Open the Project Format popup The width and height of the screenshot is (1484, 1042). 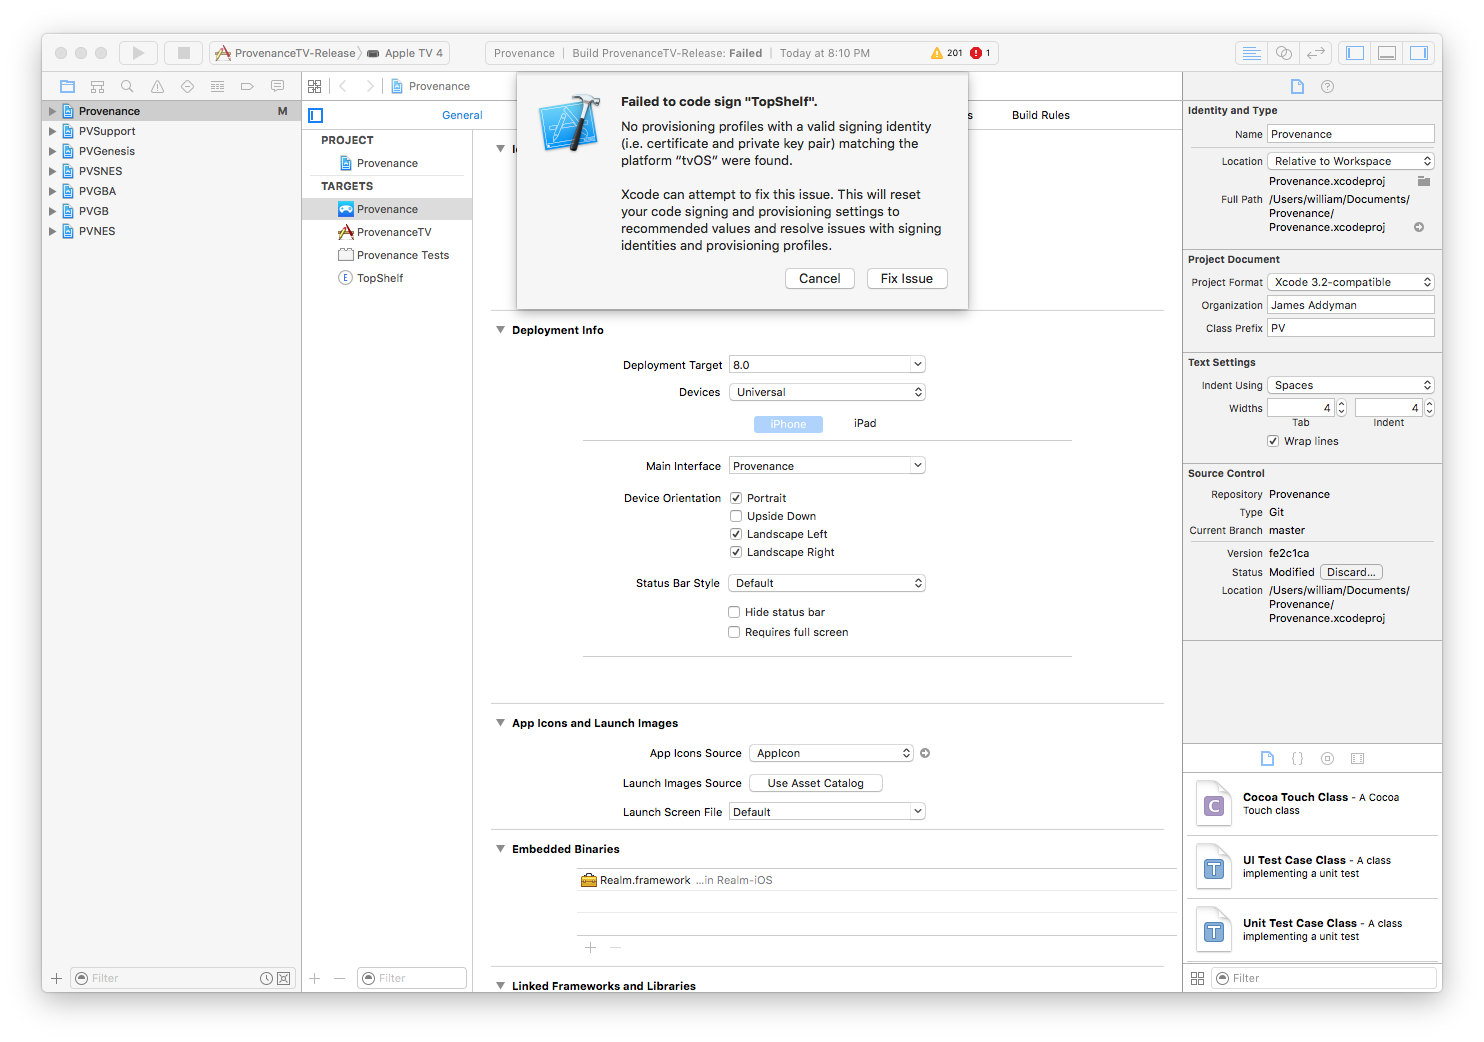point(1351,282)
